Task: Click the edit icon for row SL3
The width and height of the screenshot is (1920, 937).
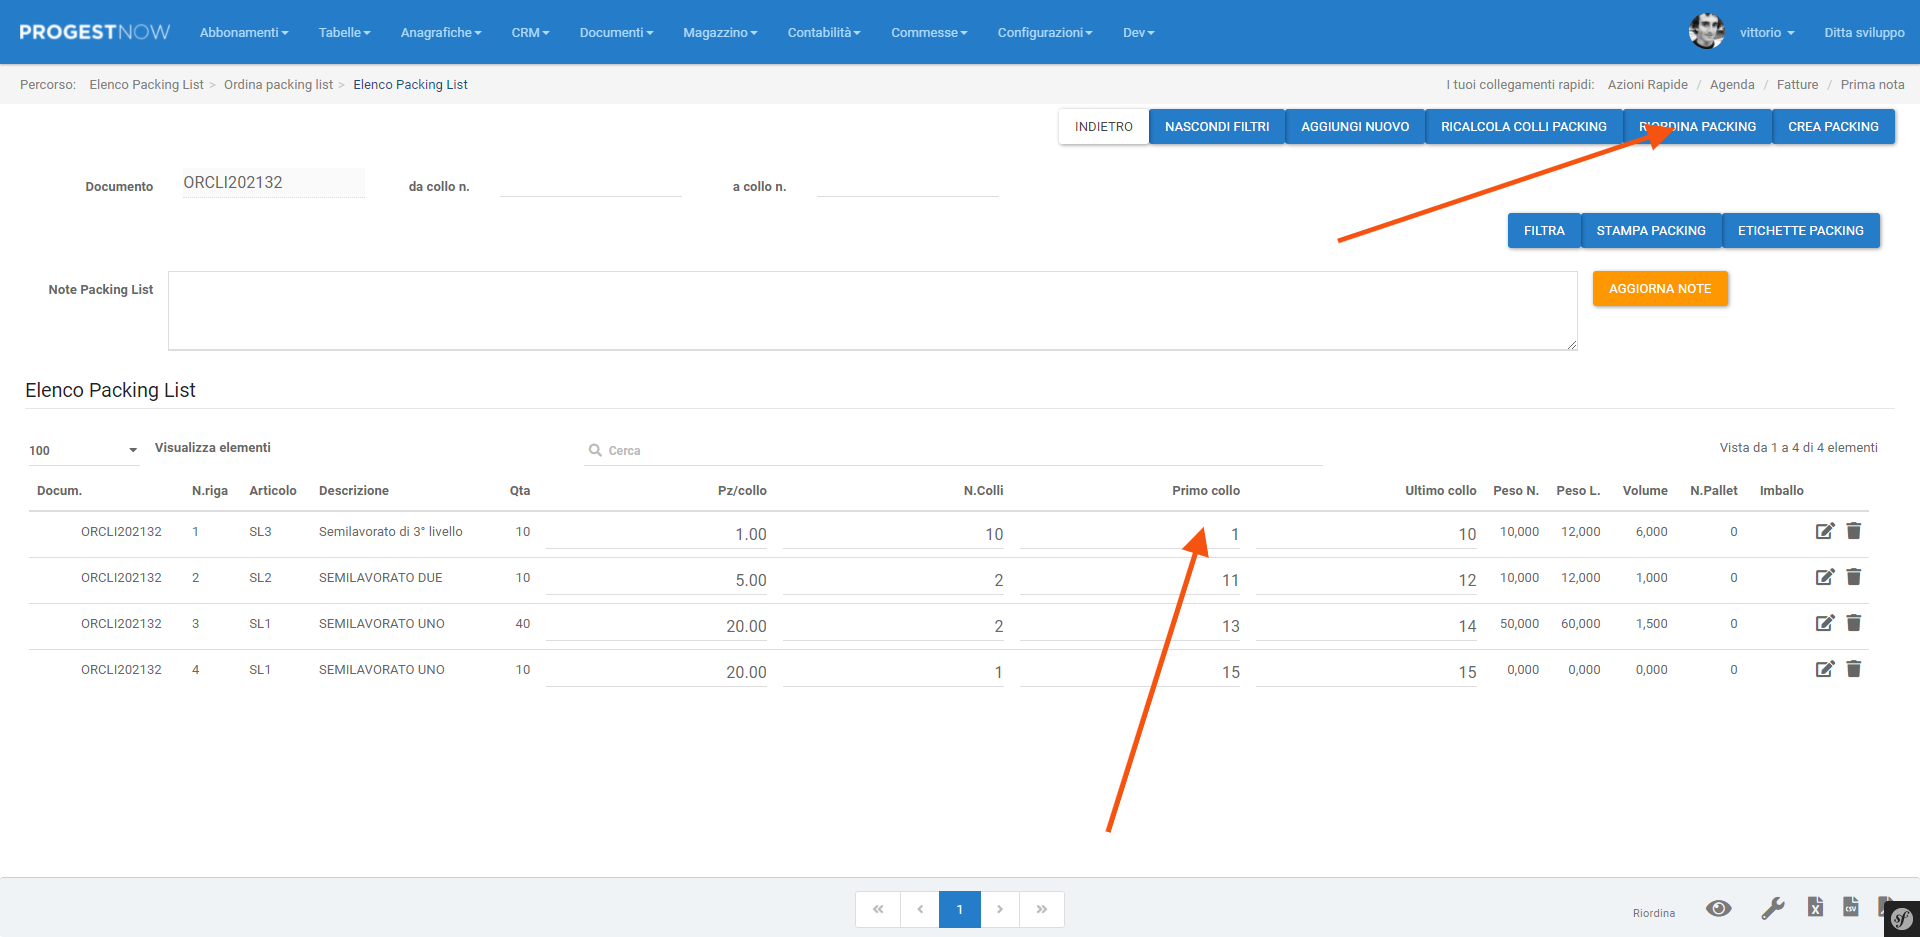Action: coord(1824,531)
